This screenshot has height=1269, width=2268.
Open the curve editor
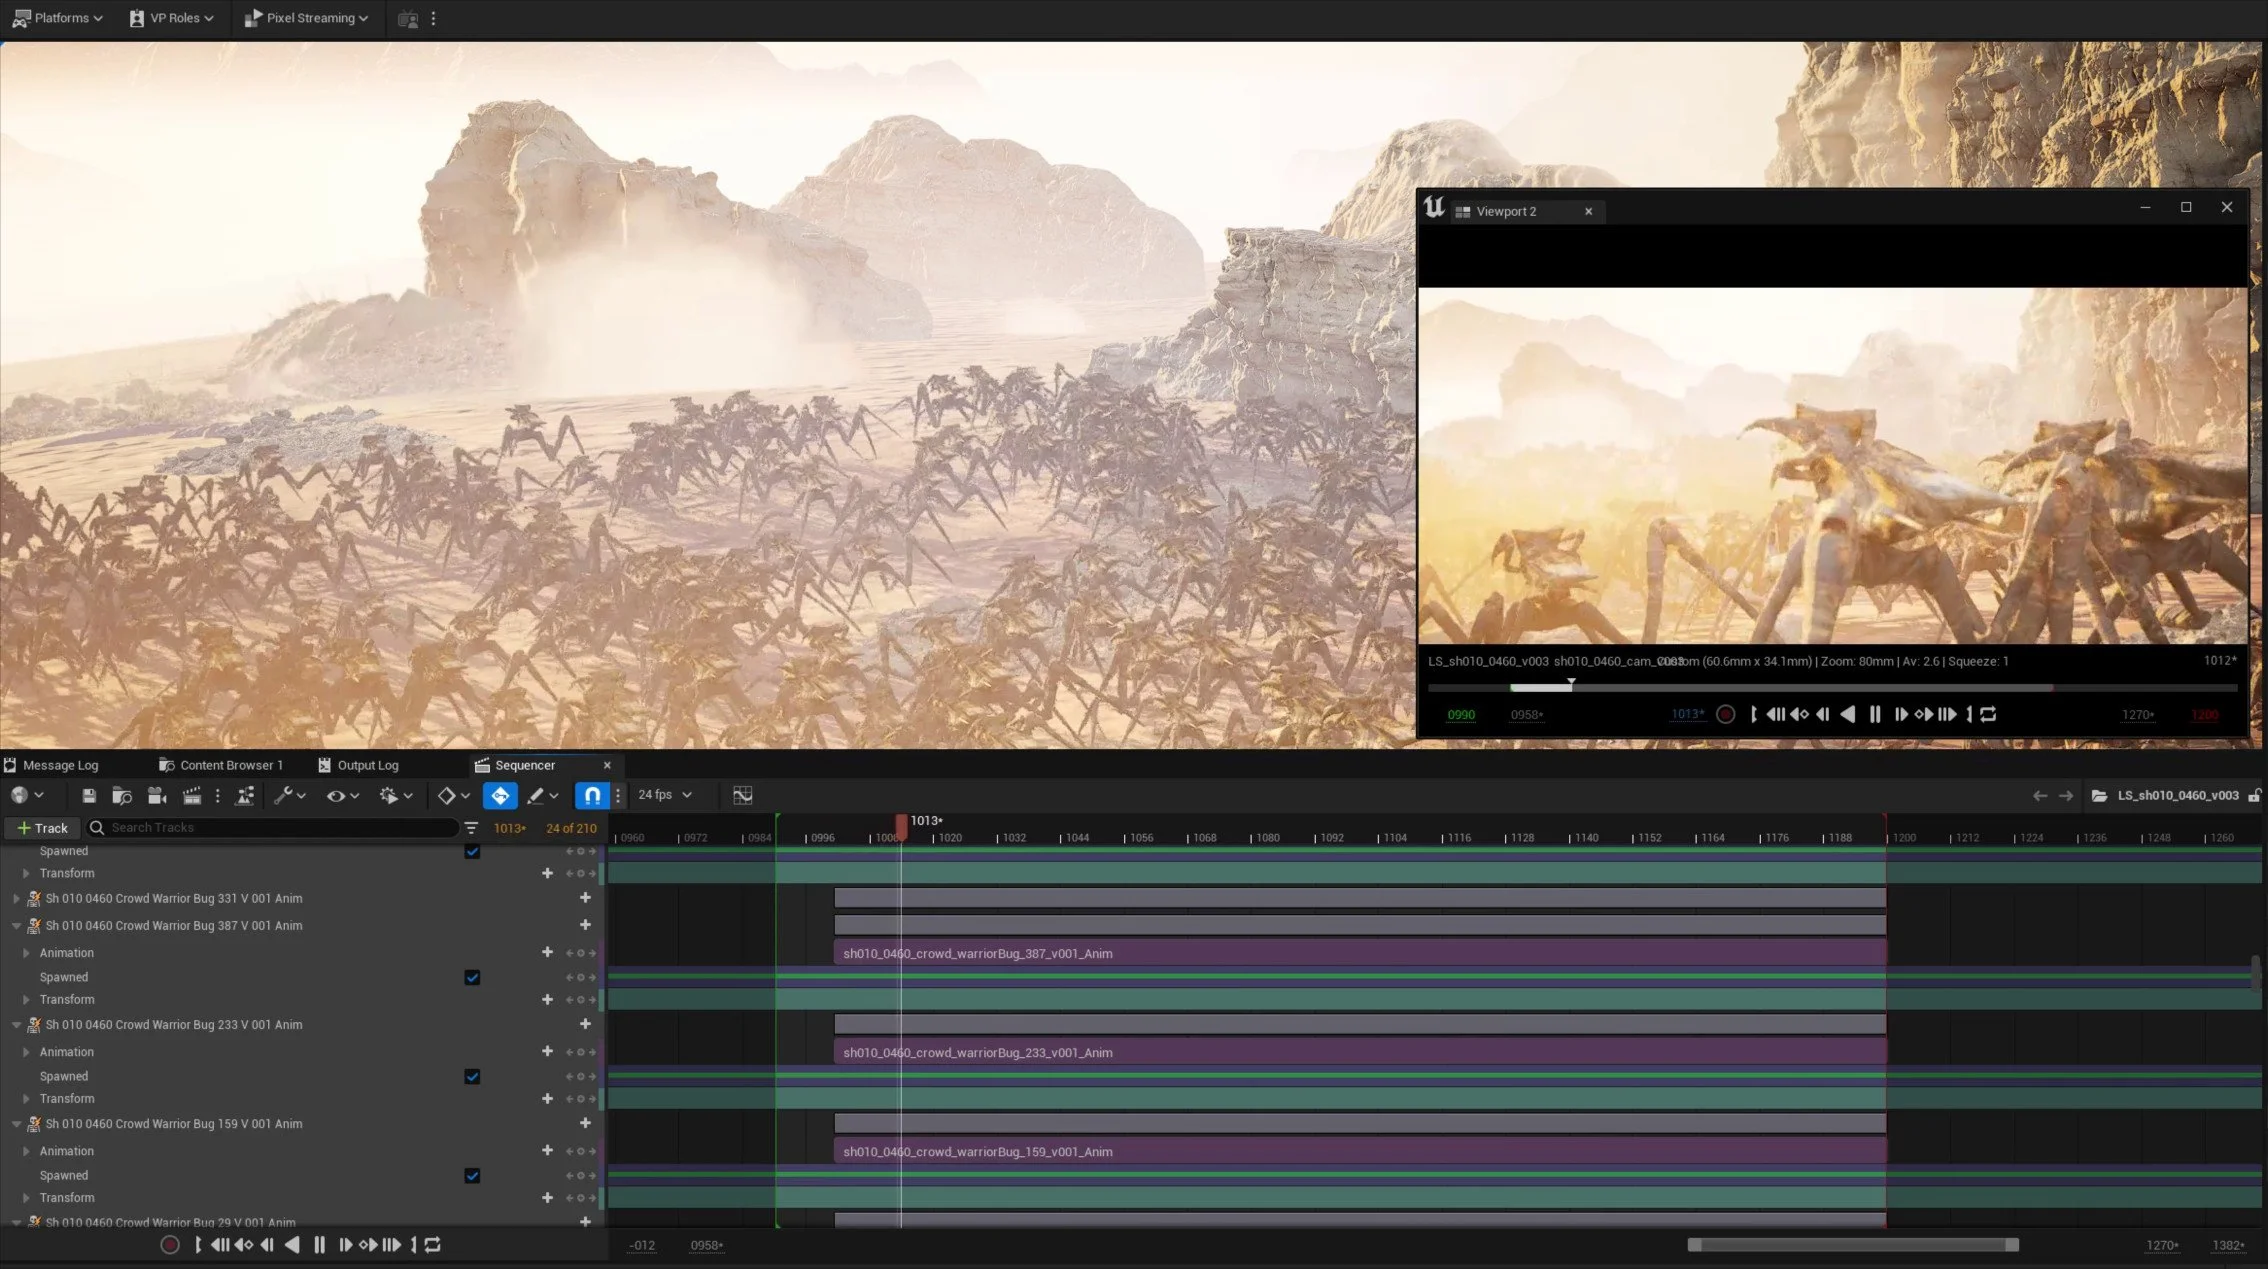(742, 796)
